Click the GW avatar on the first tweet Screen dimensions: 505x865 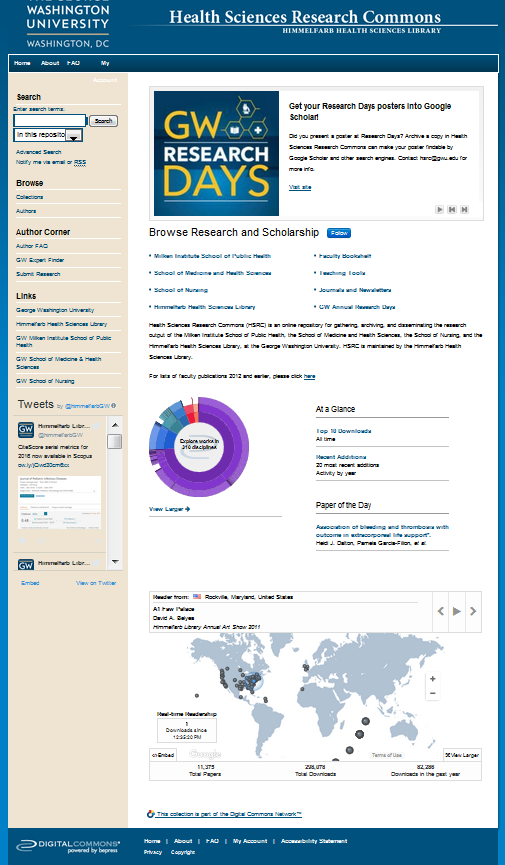point(26,430)
